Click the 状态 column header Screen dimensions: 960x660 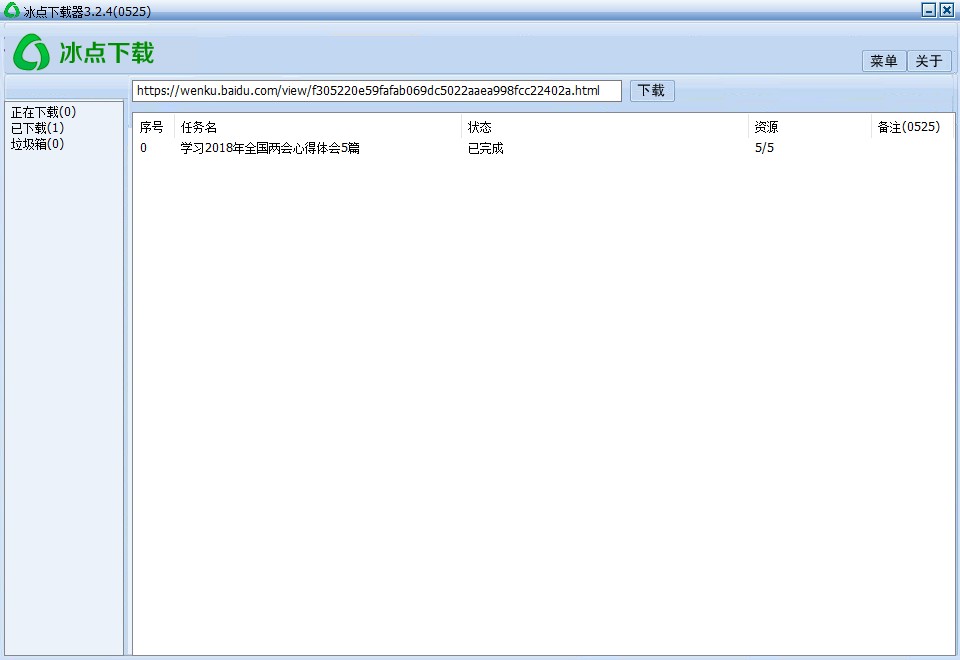click(x=605, y=127)
